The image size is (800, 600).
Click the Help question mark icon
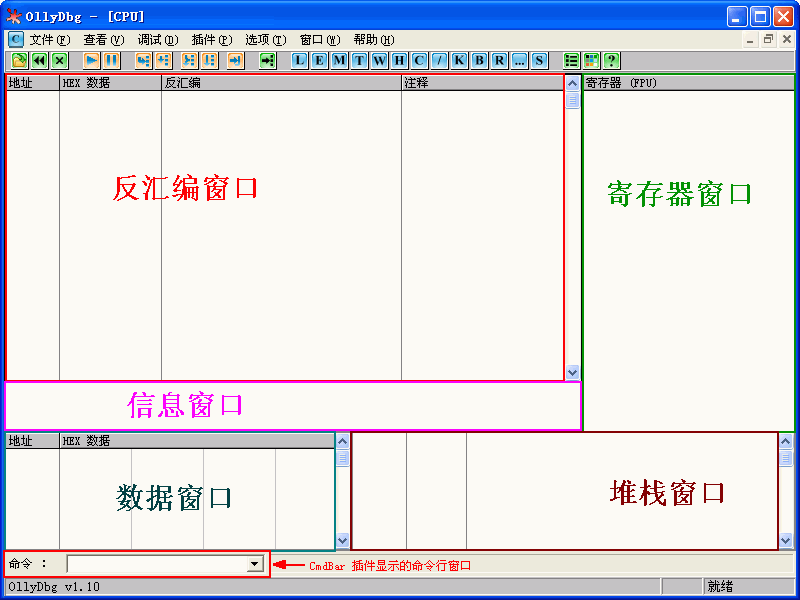pos(611,61)
